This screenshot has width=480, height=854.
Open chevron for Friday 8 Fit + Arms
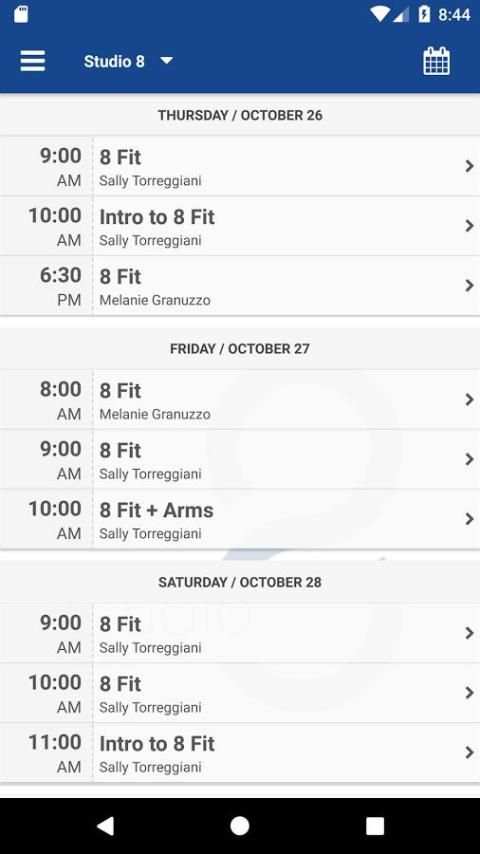click(x=469, y=519)
